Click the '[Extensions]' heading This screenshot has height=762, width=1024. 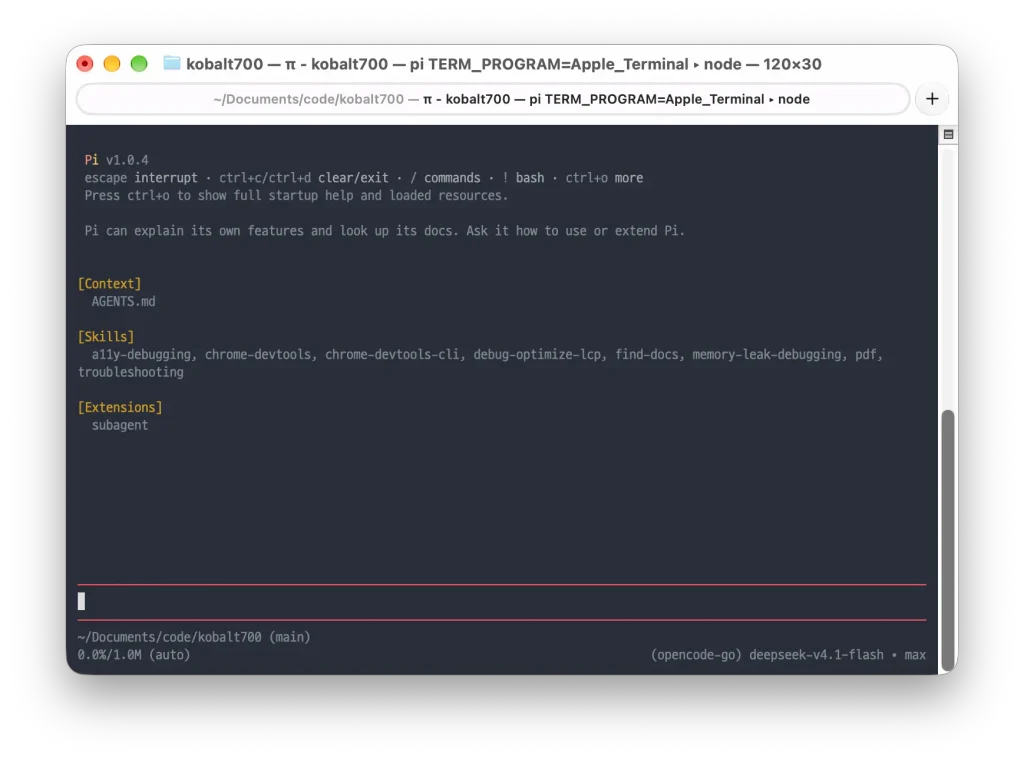[x=120, y=407]
